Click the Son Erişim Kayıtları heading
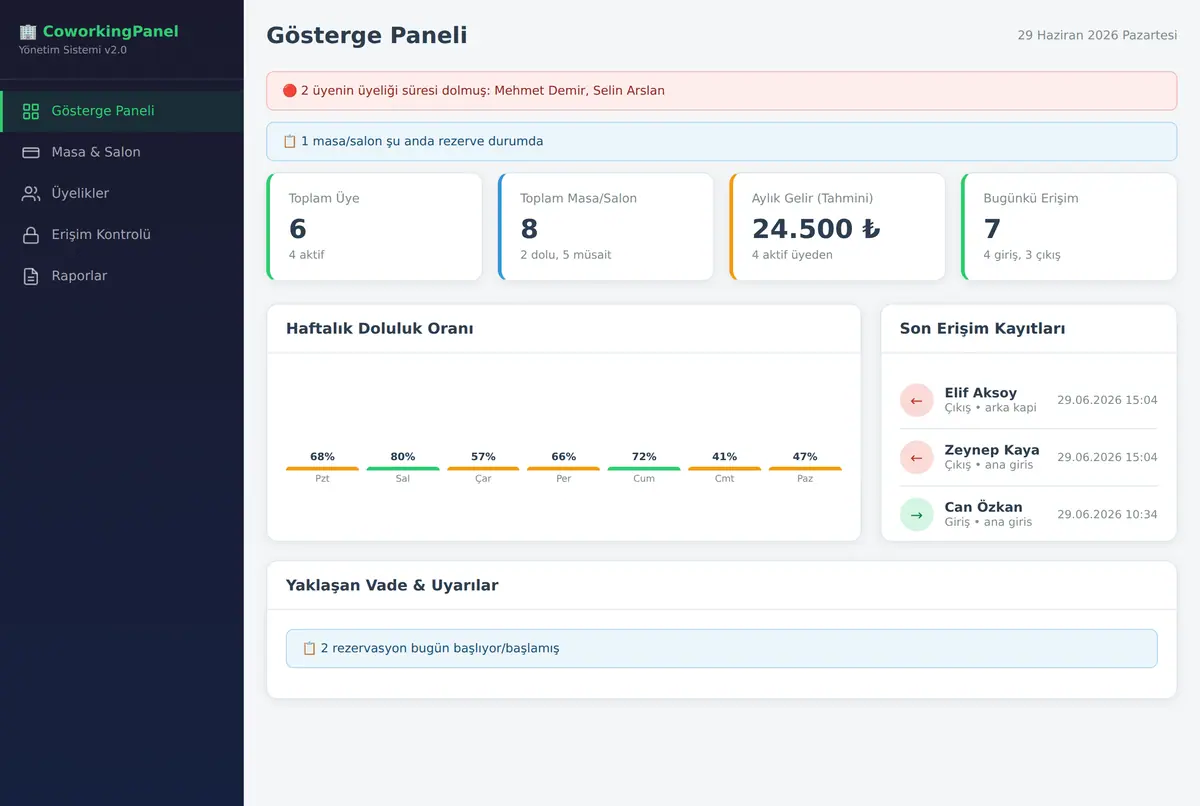Screen dimensions: 1200x806 point(982,329)
